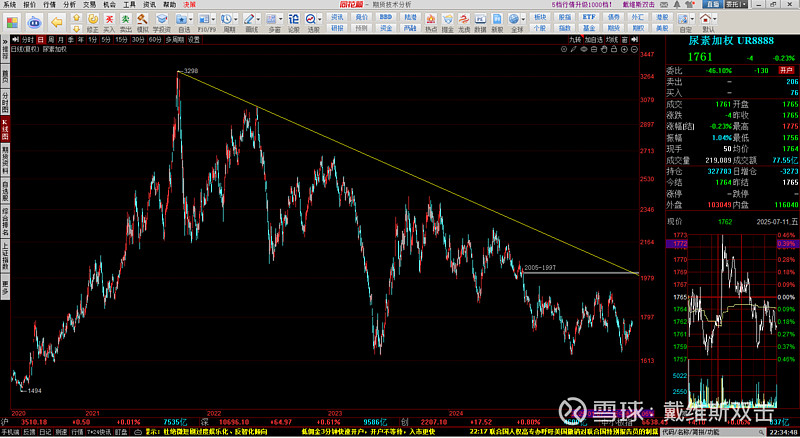
Task: Open the 报价 menu
Action: tap(30, 5)
